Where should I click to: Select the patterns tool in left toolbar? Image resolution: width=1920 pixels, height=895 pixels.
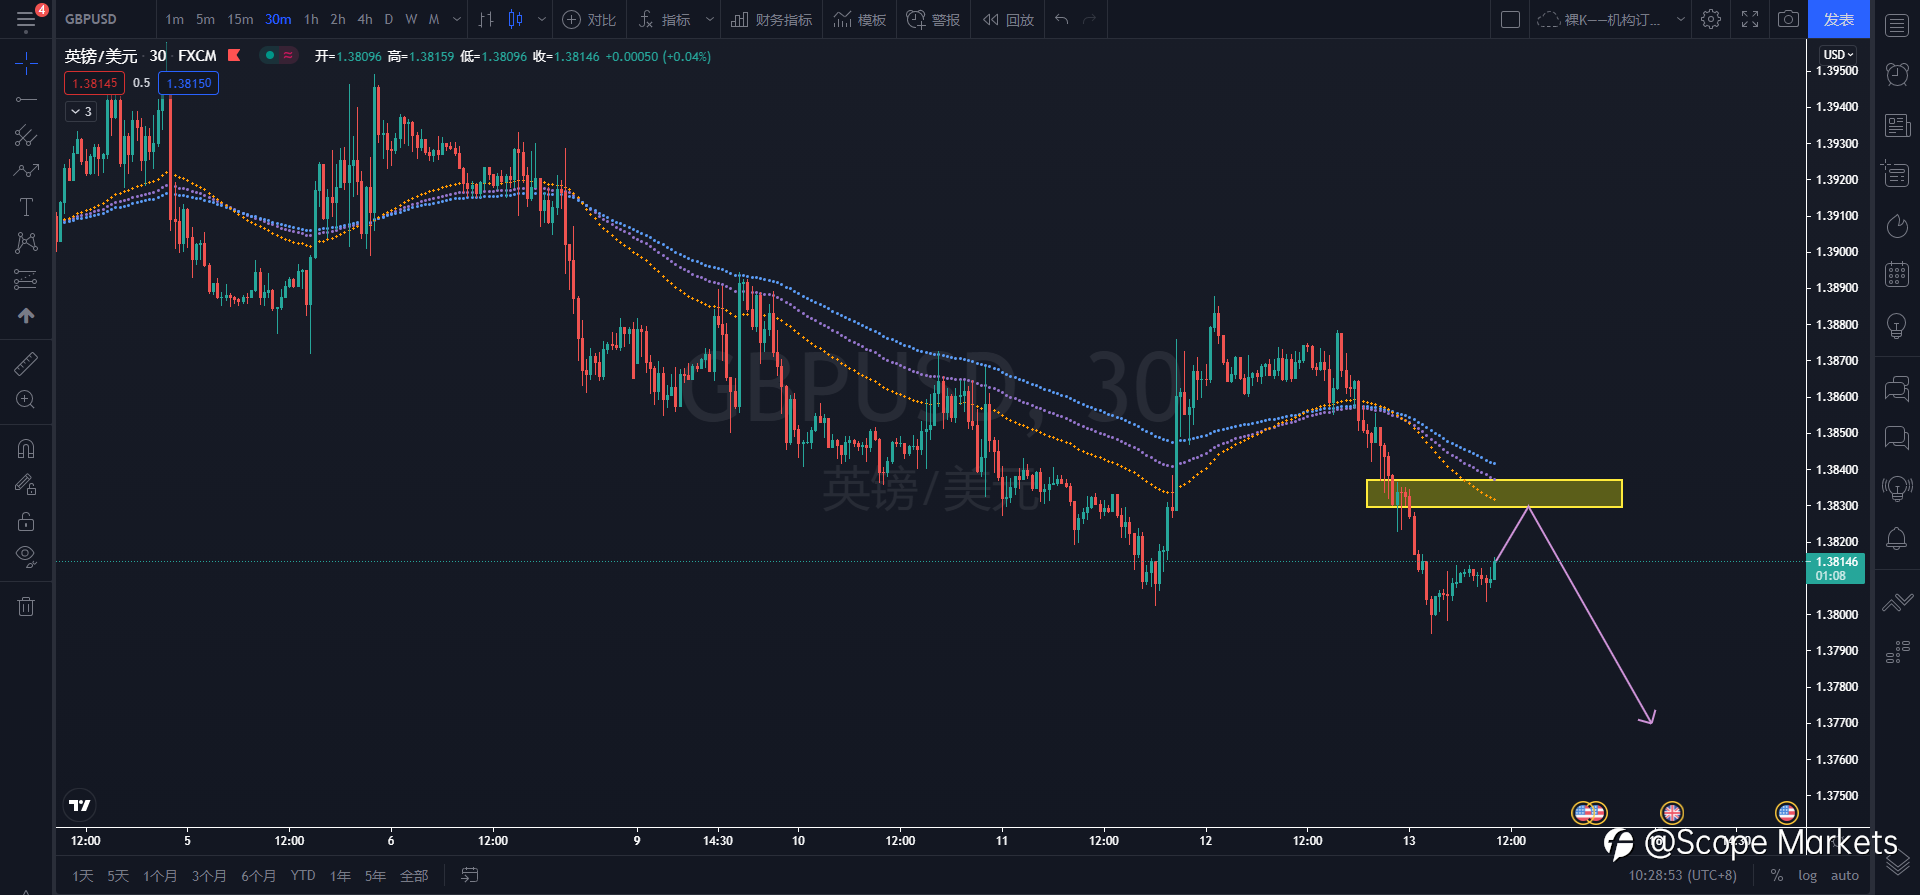pos(26,243)
